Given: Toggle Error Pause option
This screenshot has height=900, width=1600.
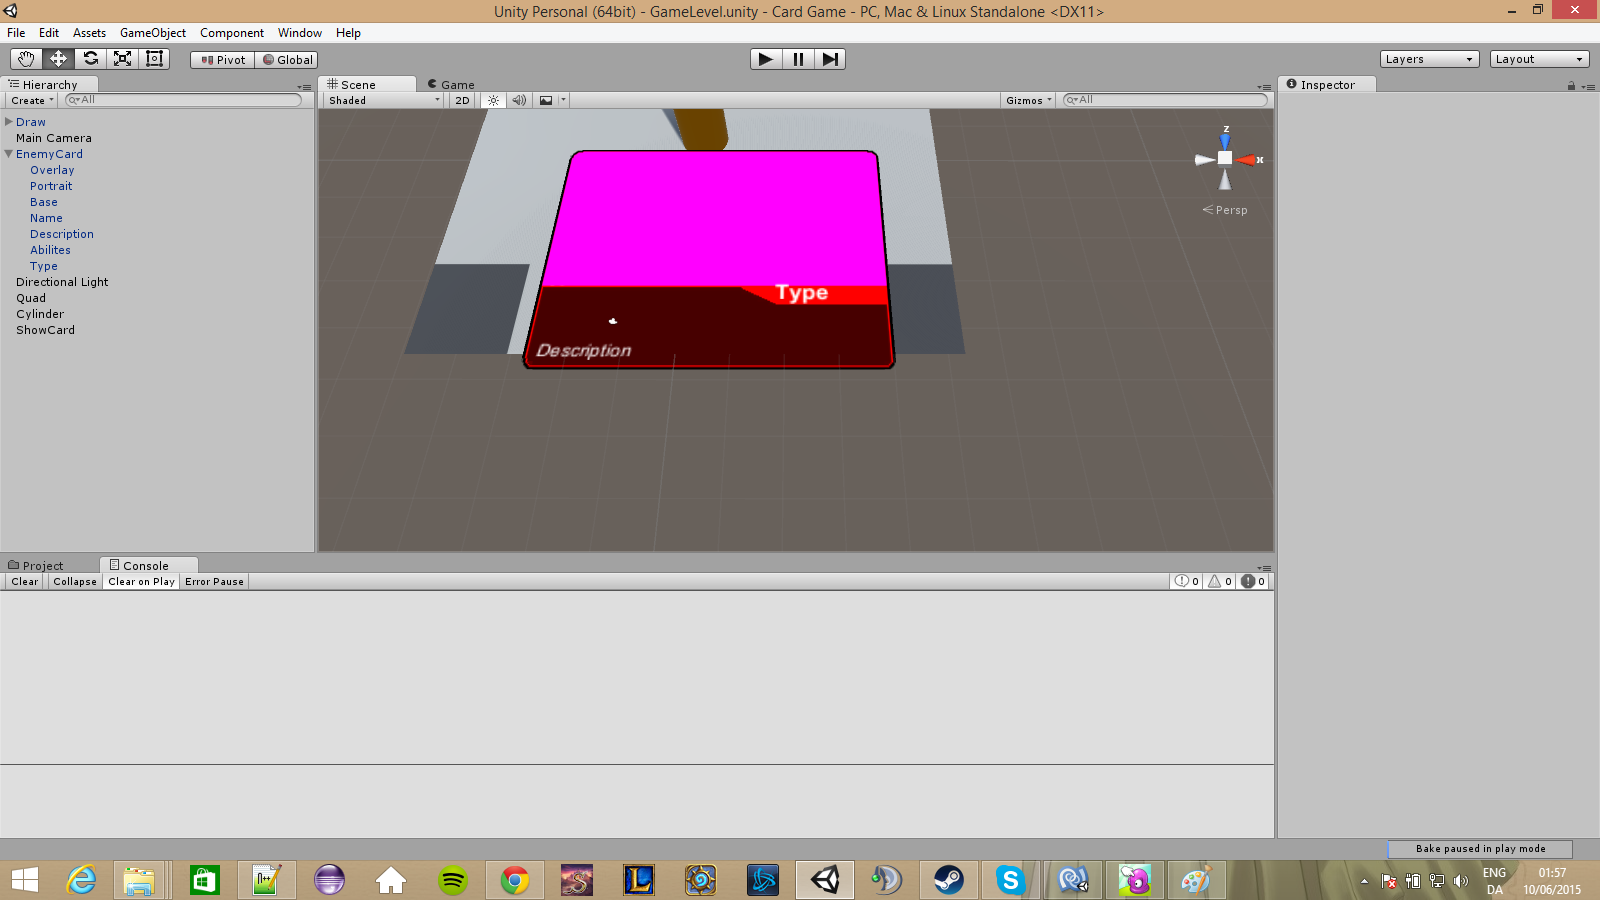Looking at the screenshot, I should (x=214, y=582).
